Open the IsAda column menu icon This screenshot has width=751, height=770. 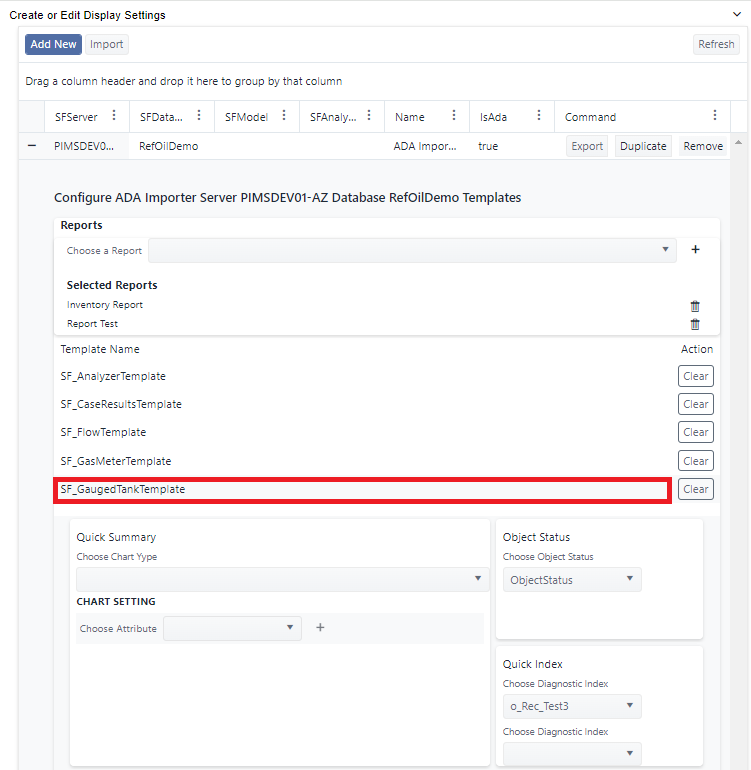tap(539, 116)
